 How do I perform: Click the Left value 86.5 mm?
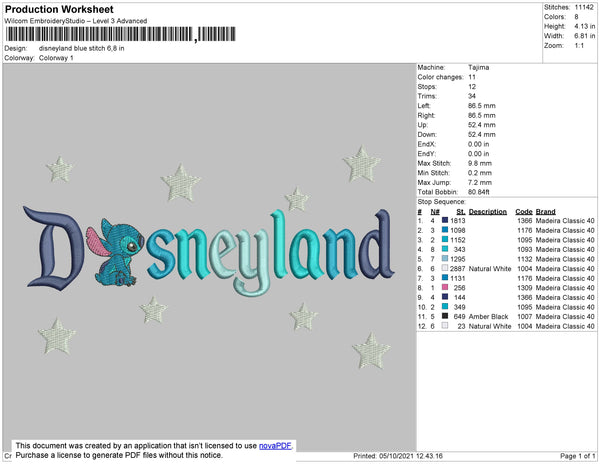coord(481,106)
